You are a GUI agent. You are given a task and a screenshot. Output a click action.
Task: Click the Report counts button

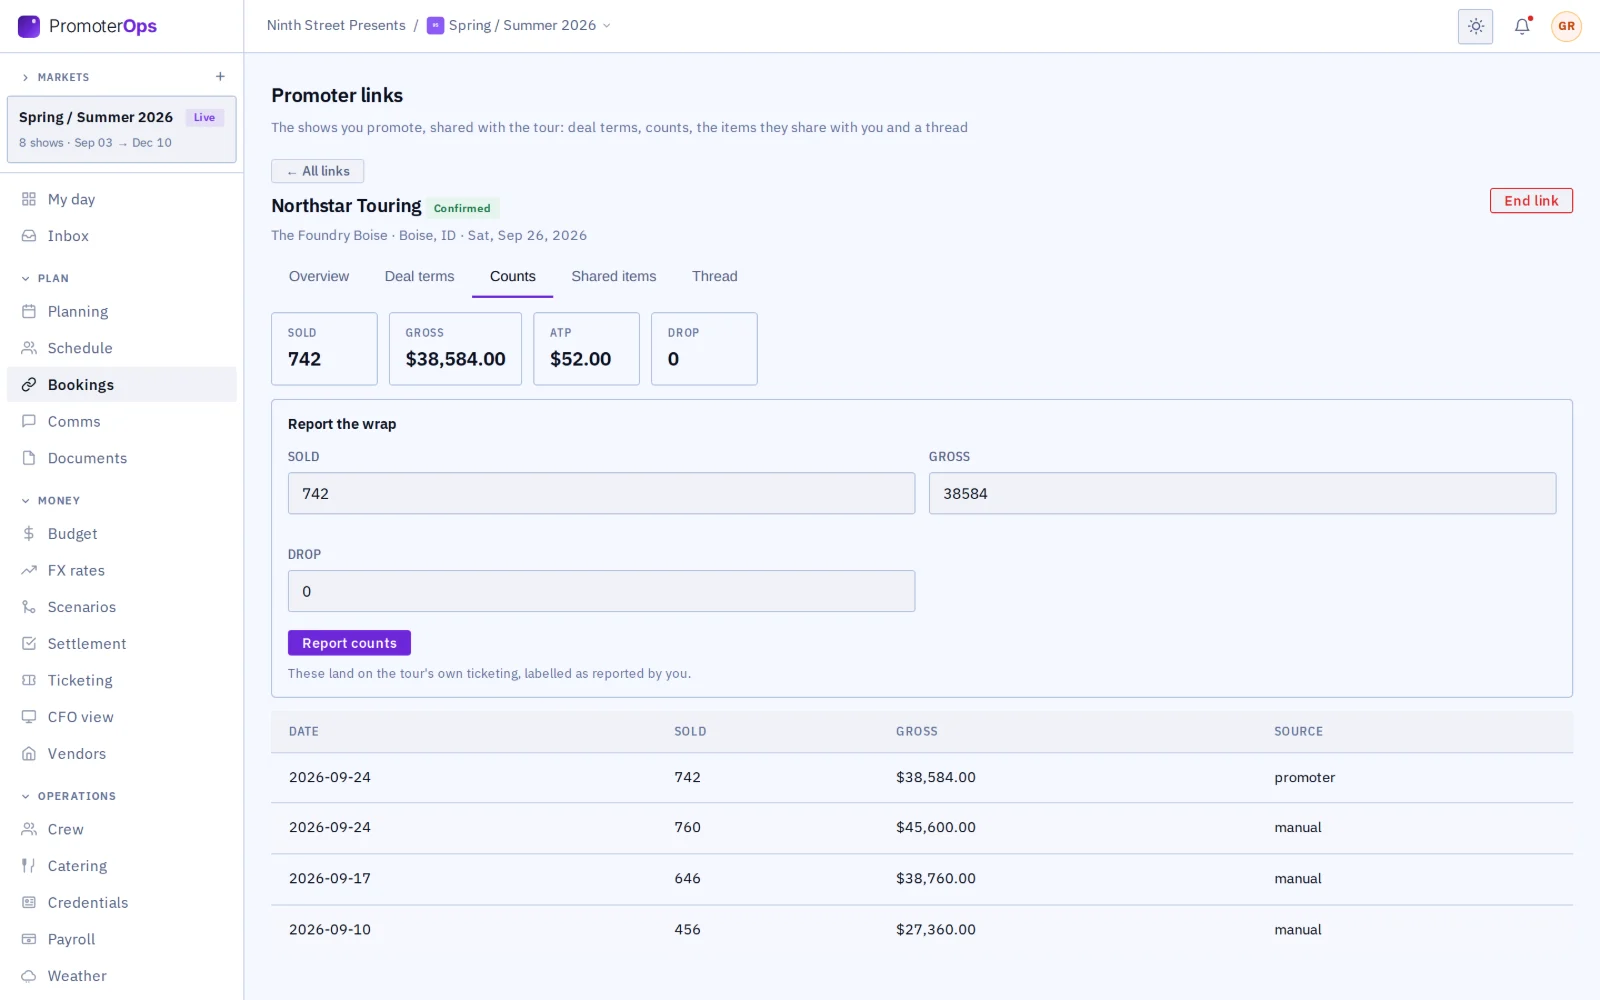coord(349,643)
